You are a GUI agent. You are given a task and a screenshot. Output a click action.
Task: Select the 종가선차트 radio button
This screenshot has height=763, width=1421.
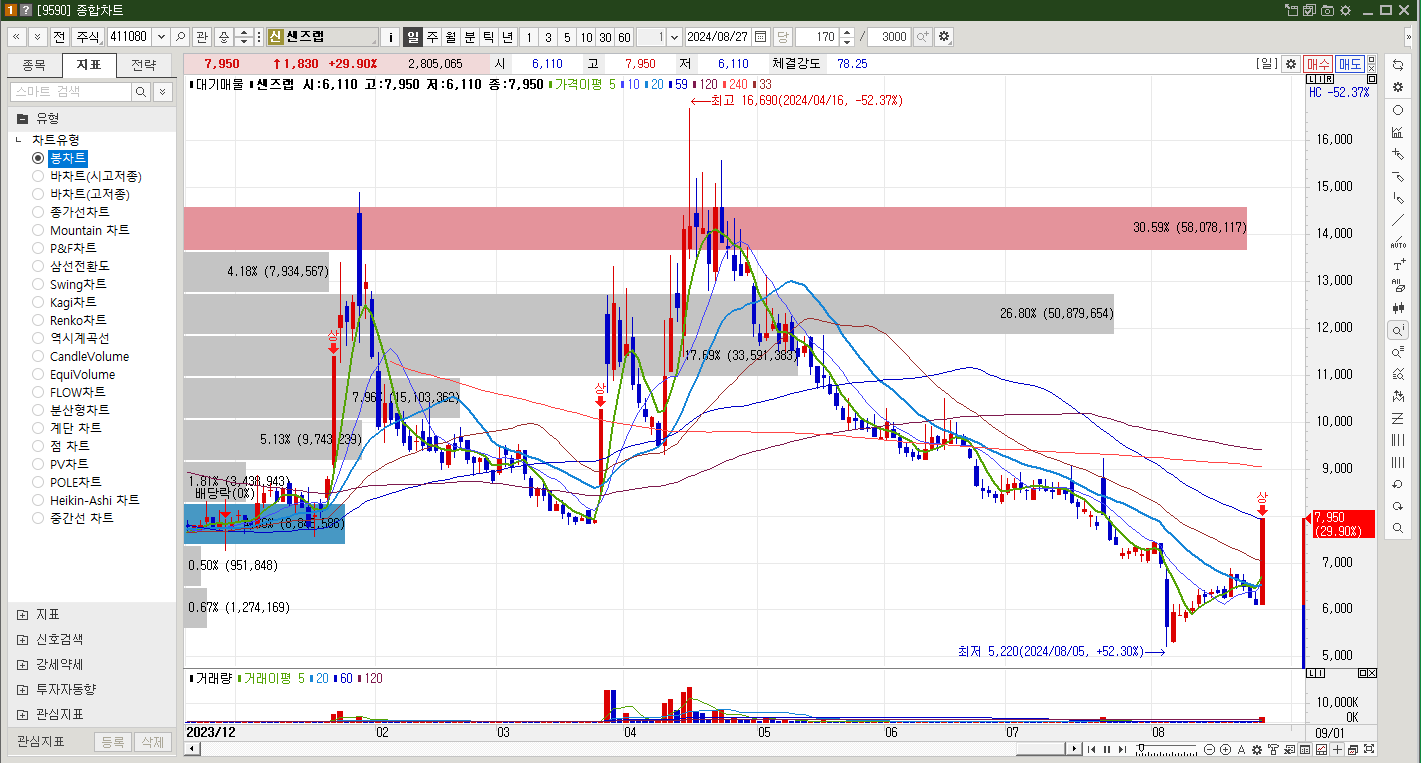click(39, 212)
